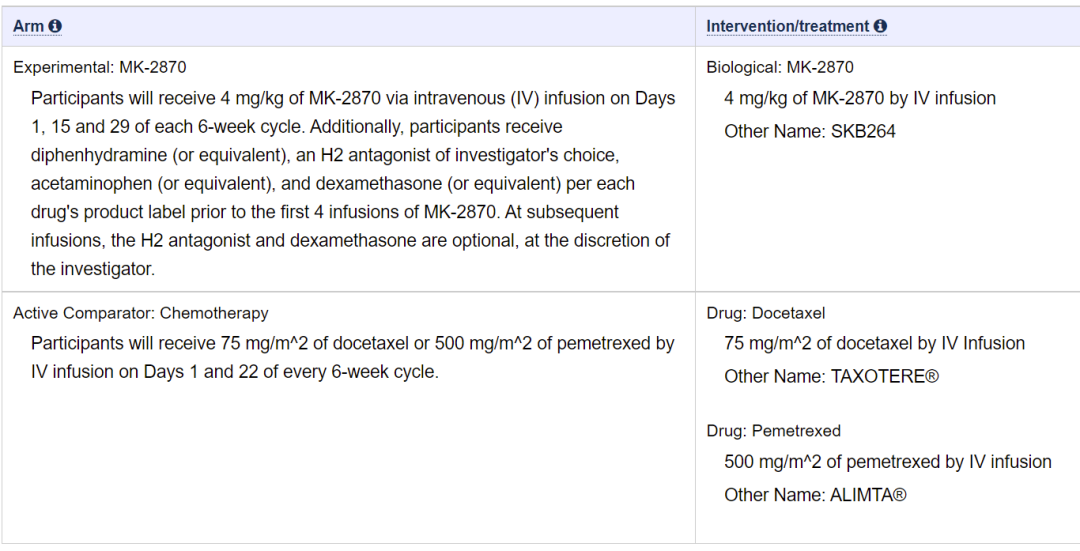Select the Active Comparator: Chemotherapy arm title

pos(140,313)
